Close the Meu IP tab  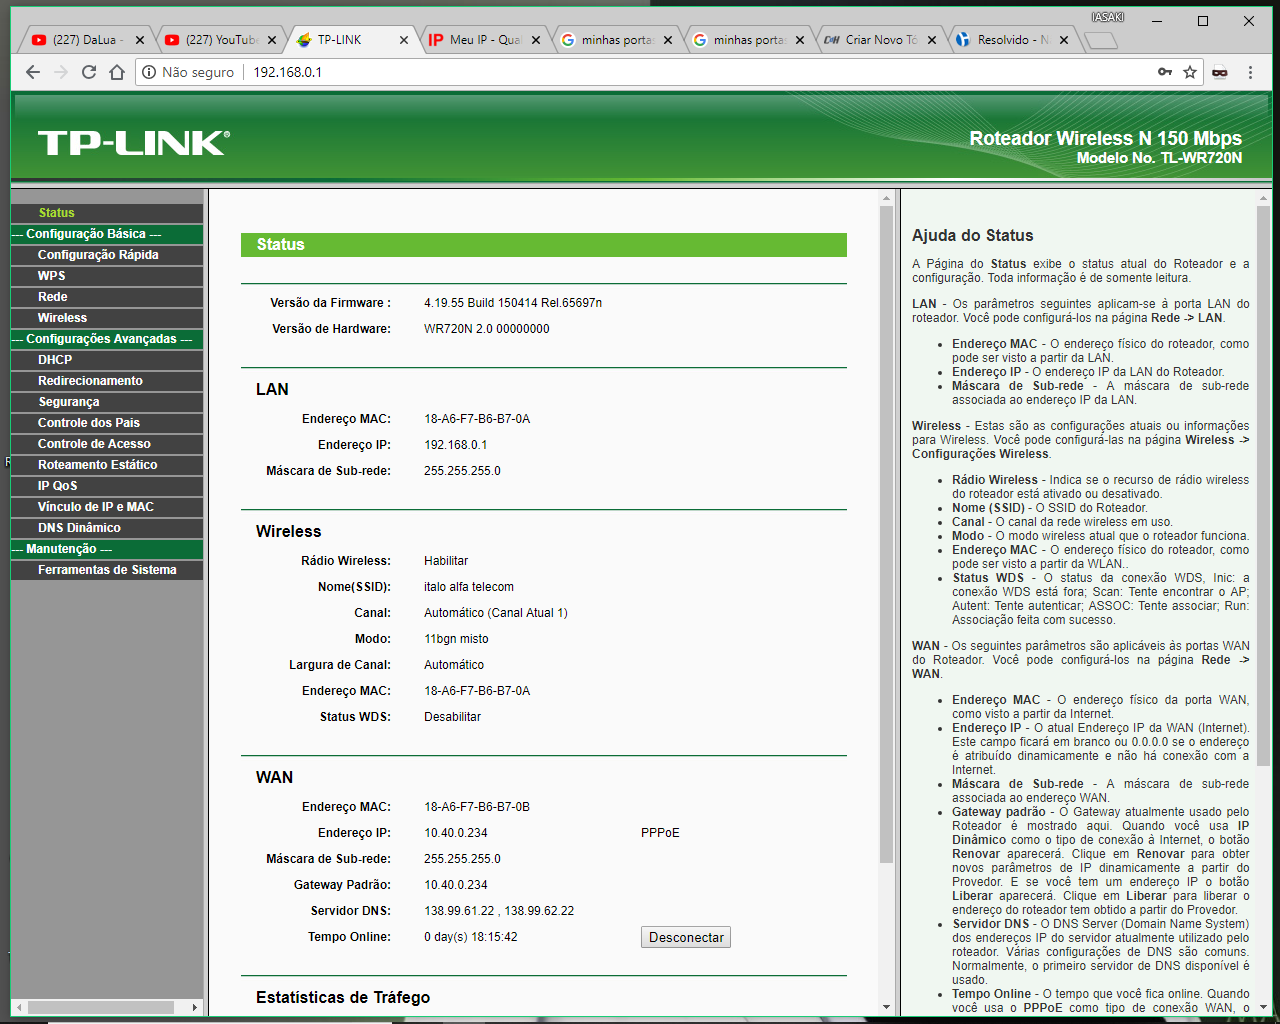pos(536,40)
